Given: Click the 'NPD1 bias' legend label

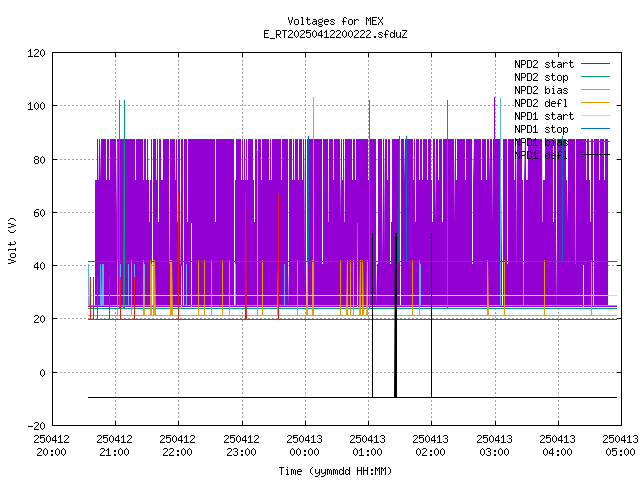Looking at the screenshot, I should (x=541, y=142).
